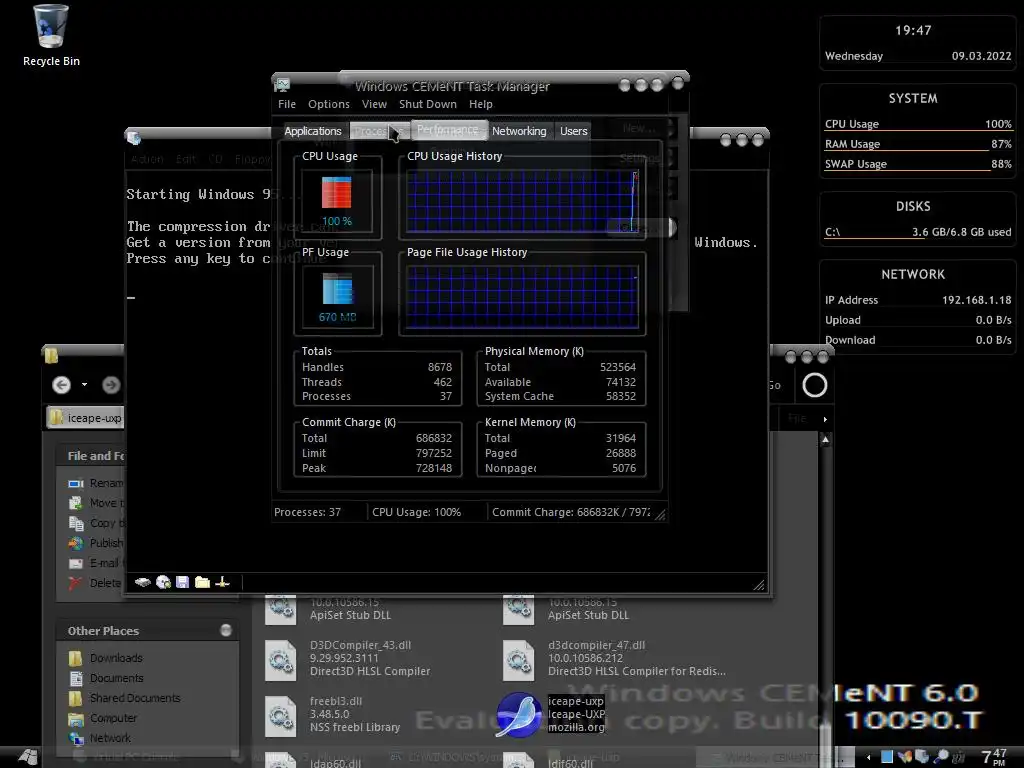This screenshot has width=1024, height=768.
Task: Click Rename in File and Folder Tasks
Action: coord(96,483)
